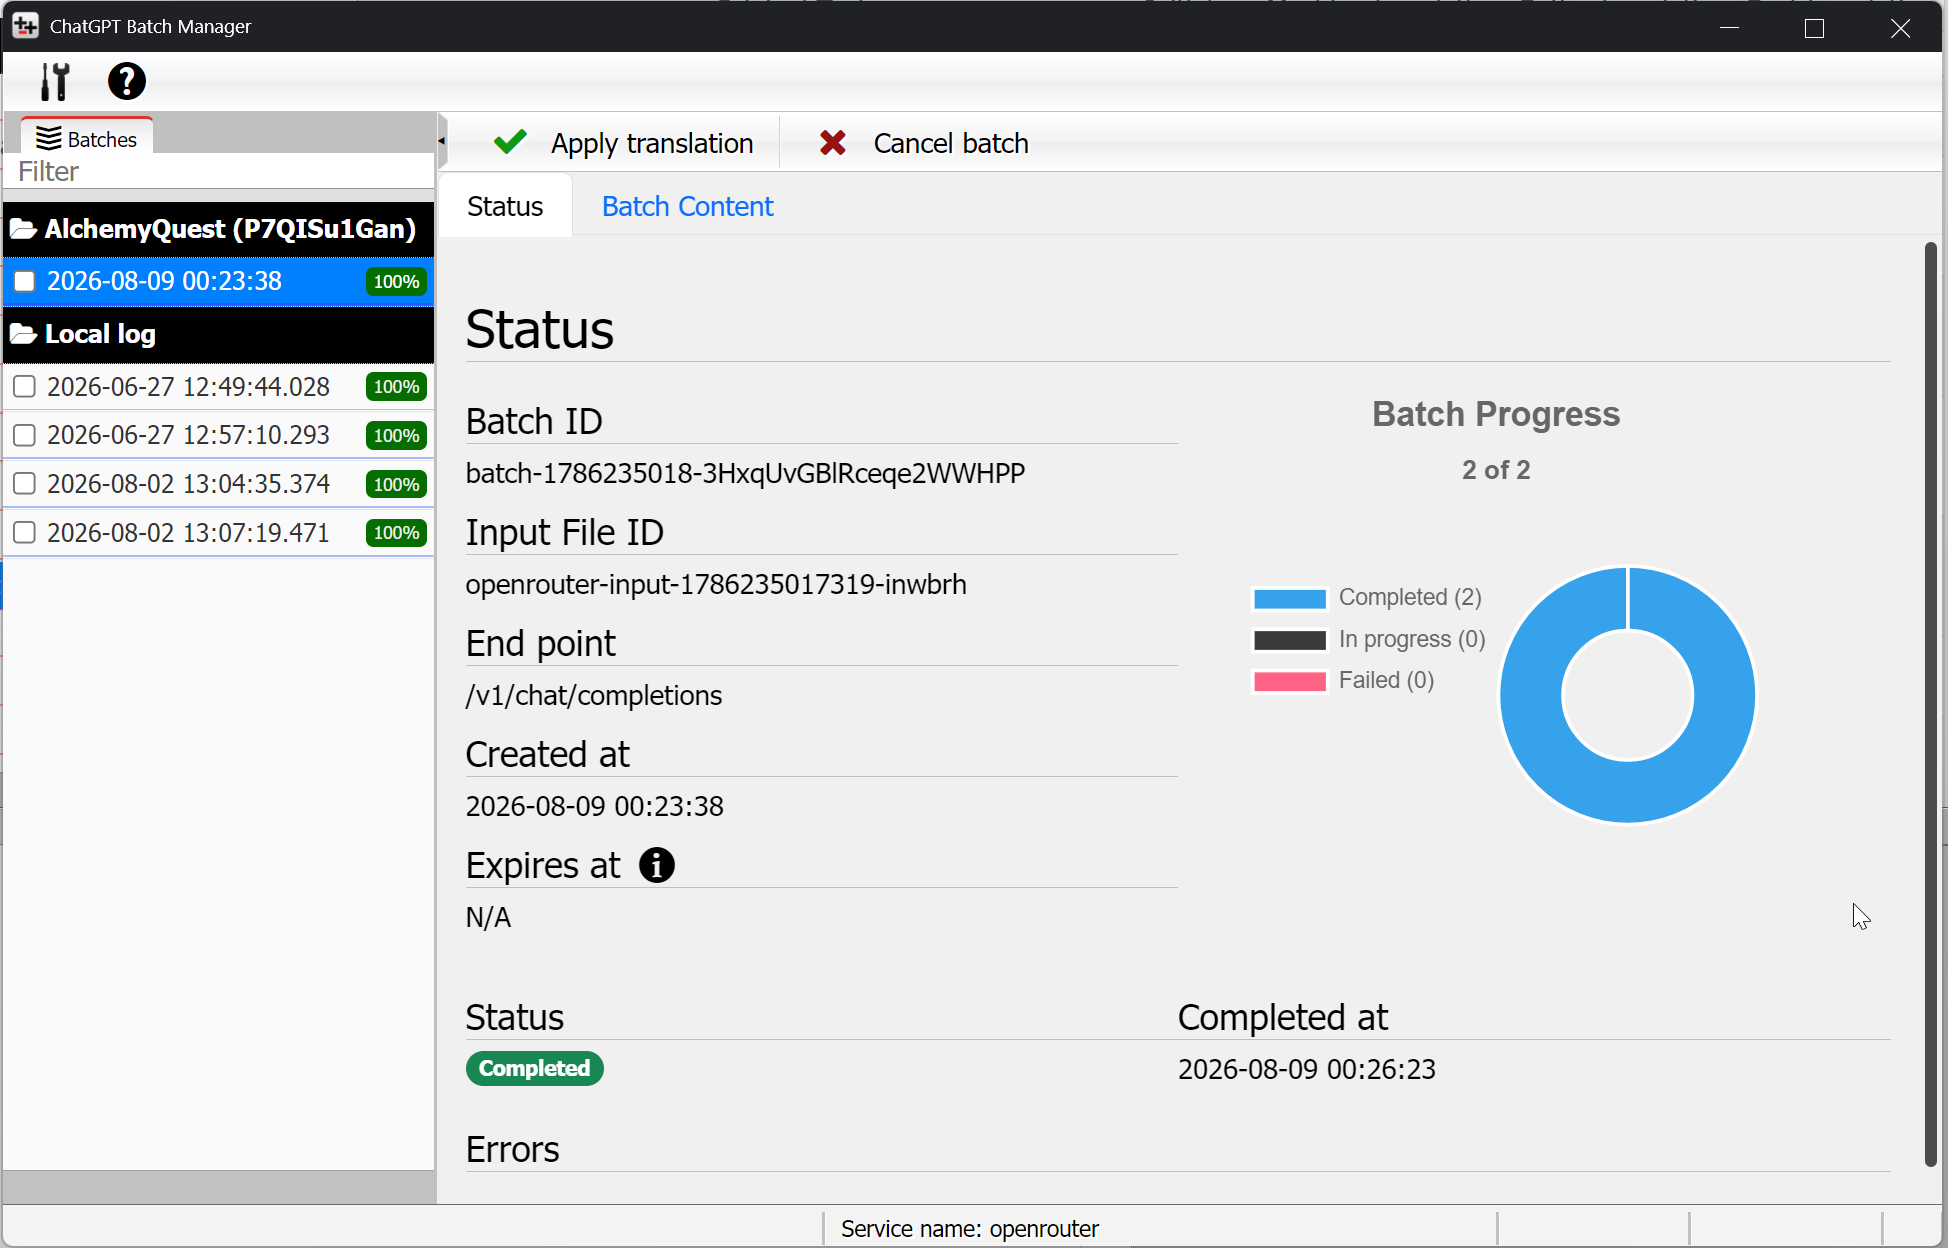1948x1248 pixels.
Task: Click the Failed legend pink swatch
Action: (1290, 681)
